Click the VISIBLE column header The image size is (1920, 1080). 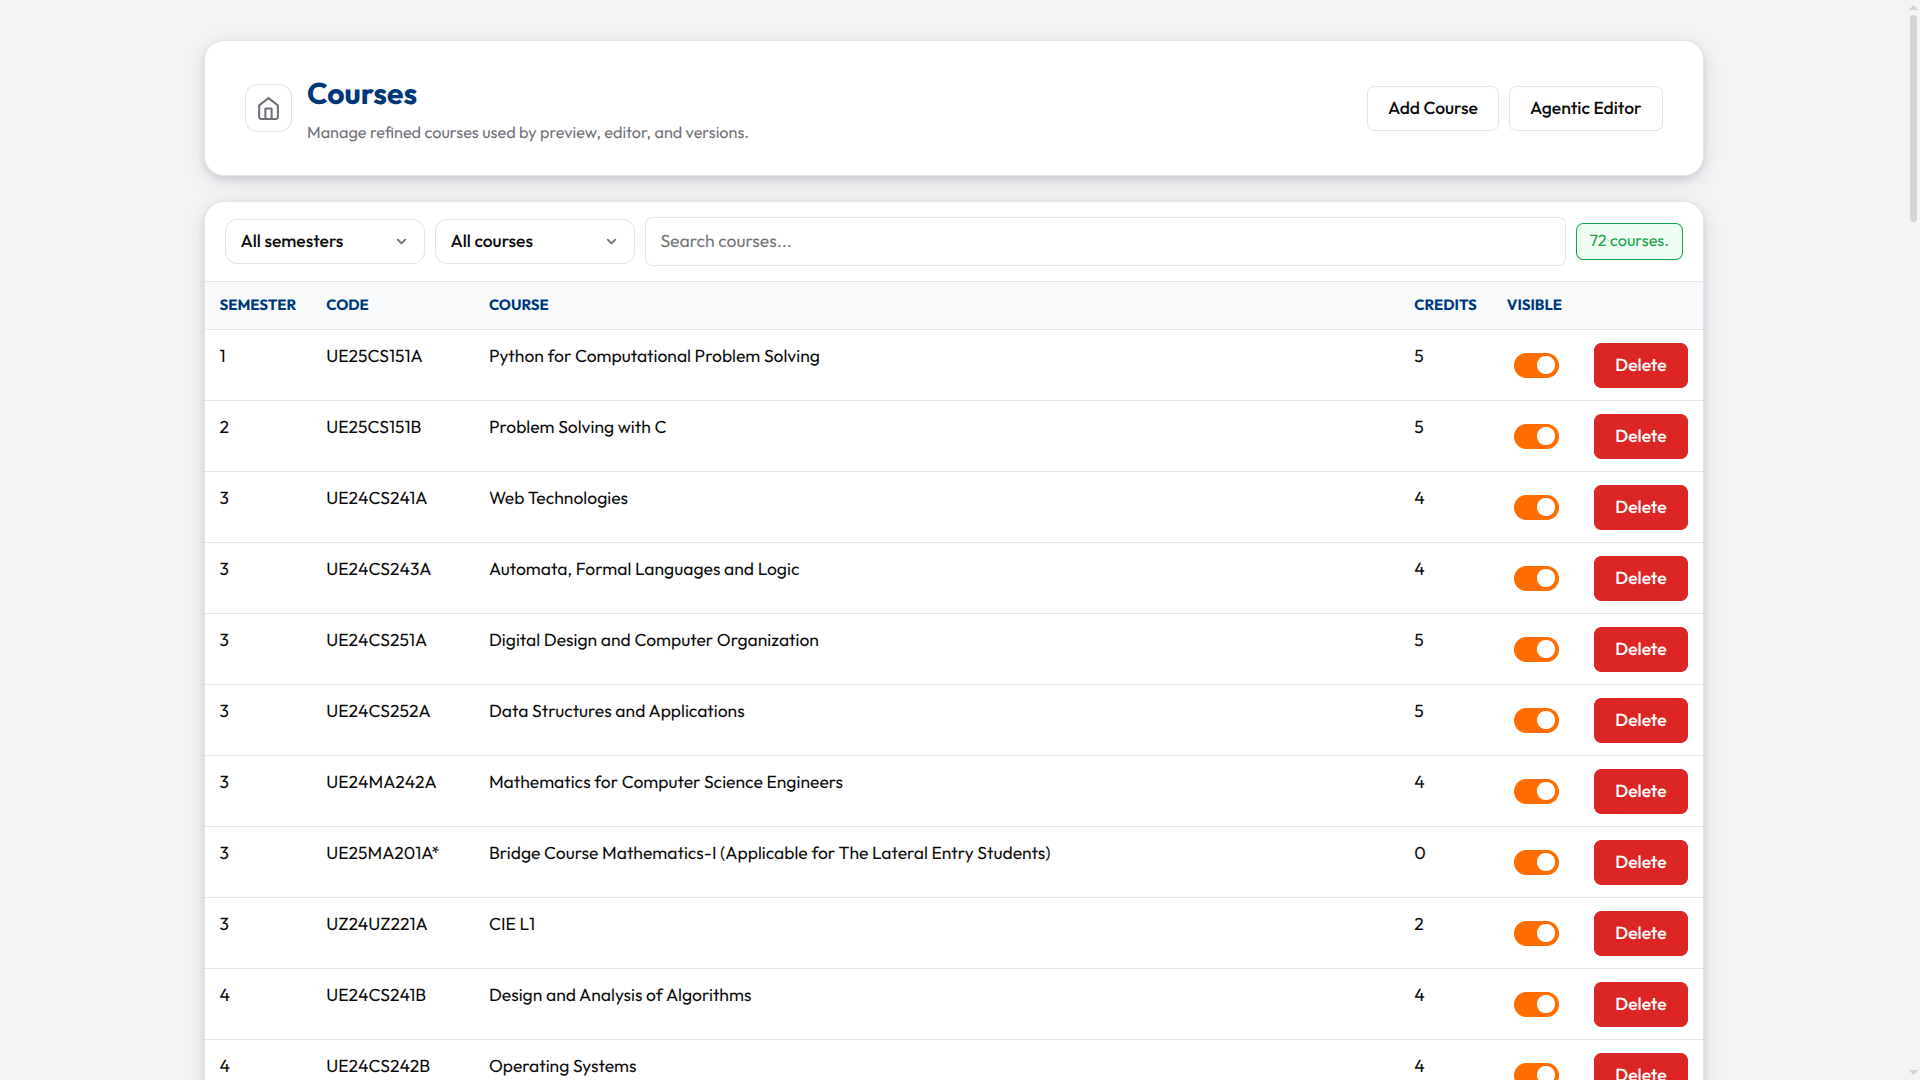[1534, 305]
